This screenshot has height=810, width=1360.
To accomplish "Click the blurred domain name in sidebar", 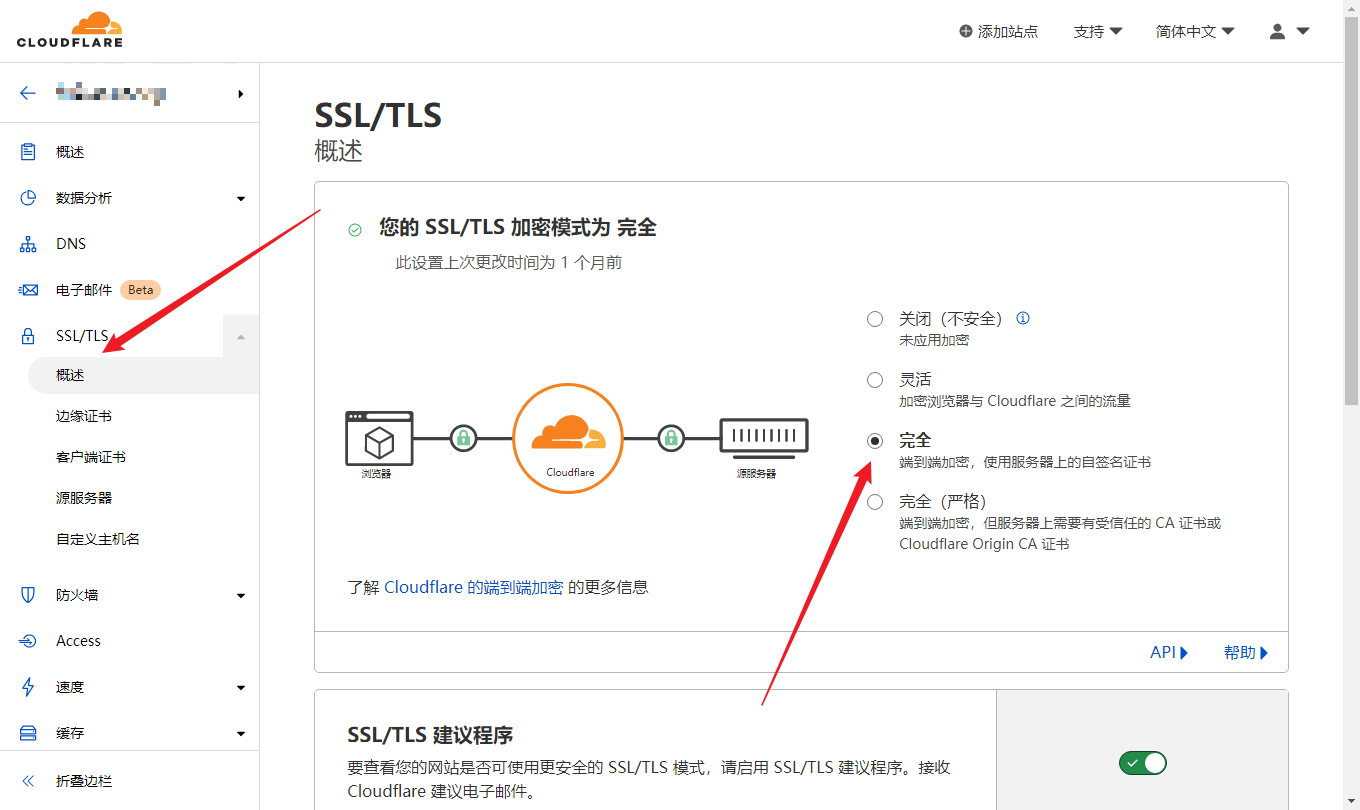I will [x=110, y=94].
